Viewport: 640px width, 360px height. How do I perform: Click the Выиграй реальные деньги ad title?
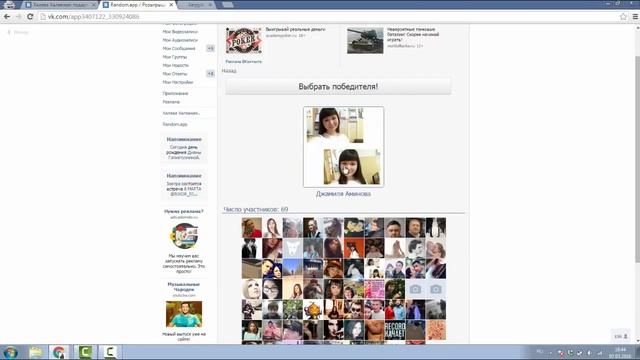(x=296, y=29)
